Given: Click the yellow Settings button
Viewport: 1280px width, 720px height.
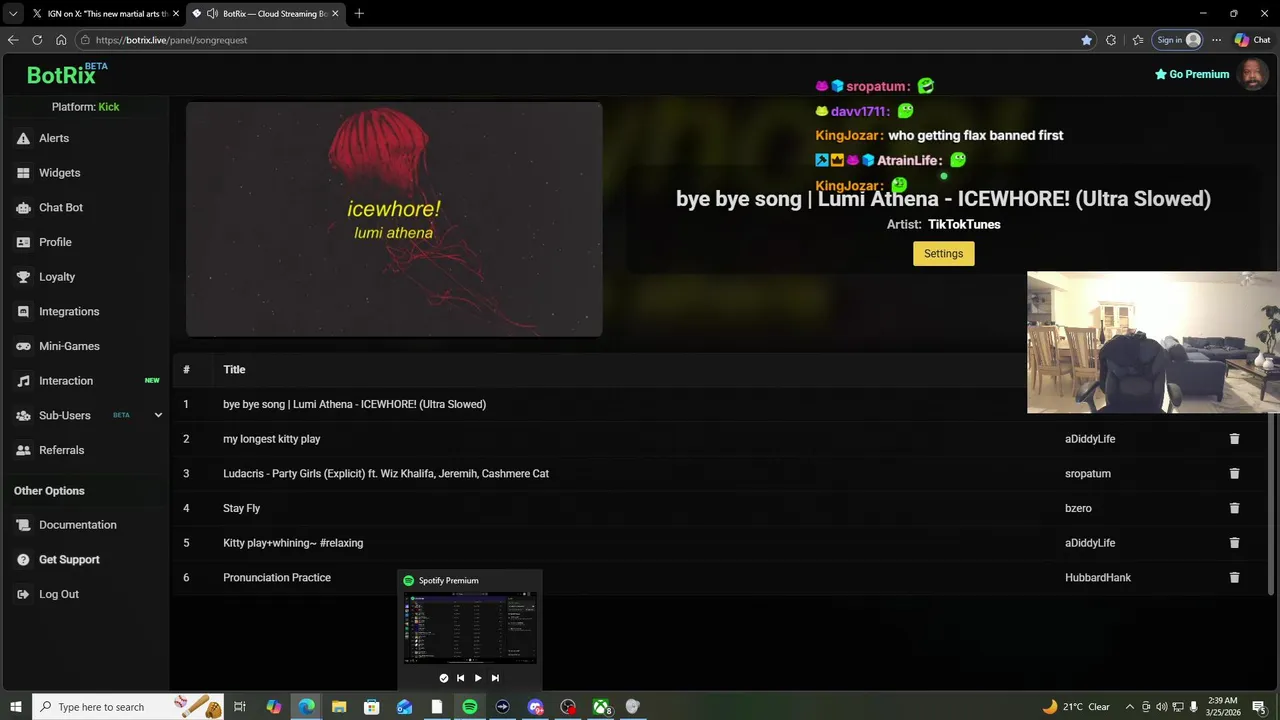Looking at the screenshot, I should point(943,254).
